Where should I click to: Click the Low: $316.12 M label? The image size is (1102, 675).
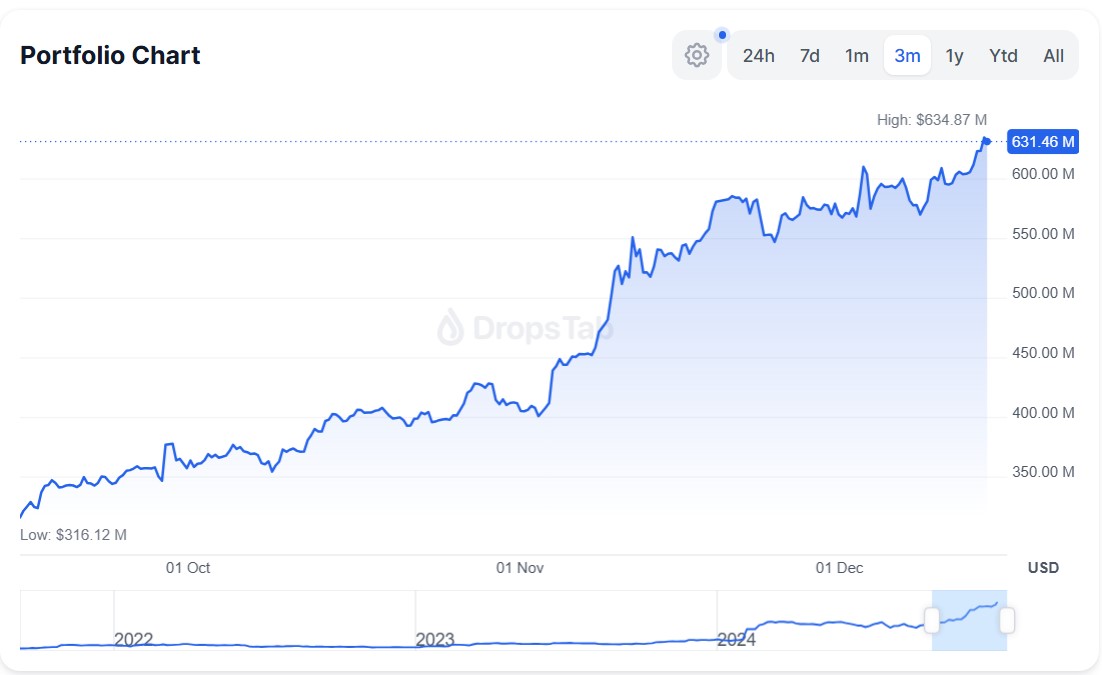point(73,535)
